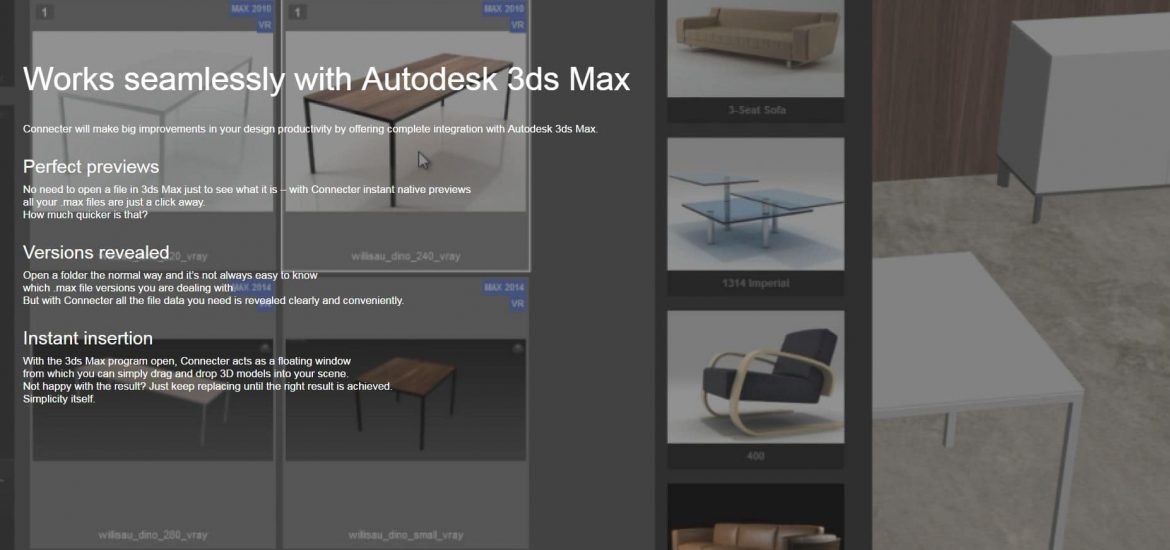The width and height of the screenshot is (1170, 550).
Task: Click the 1314 Imperial caption label
Action: tap(755, 283)
